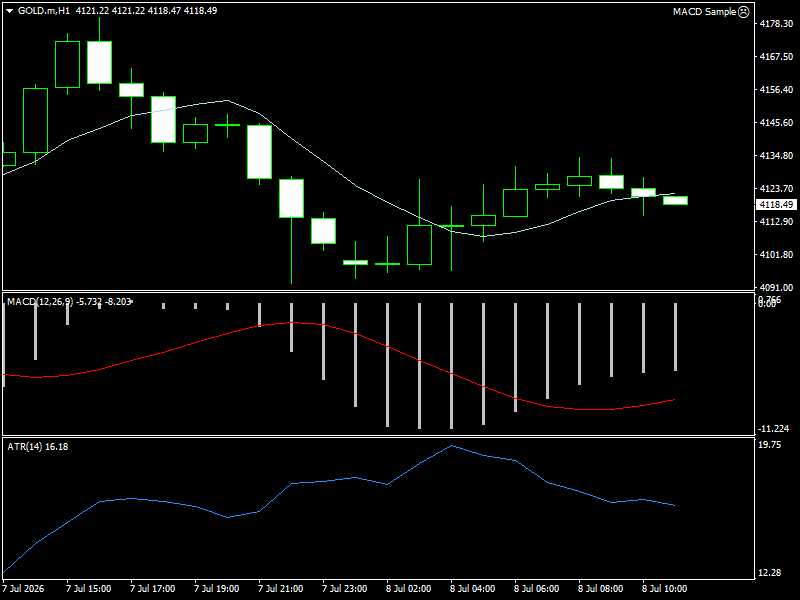The image size is (800, 600).
Task: Click the 8 Jul 02:00 time label
Action: click(409, 589)
